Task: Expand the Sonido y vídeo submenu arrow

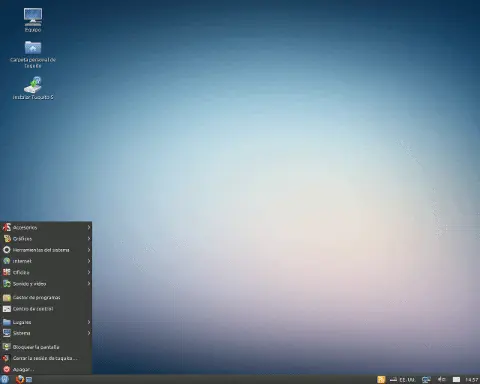Action: coord(89,284)
